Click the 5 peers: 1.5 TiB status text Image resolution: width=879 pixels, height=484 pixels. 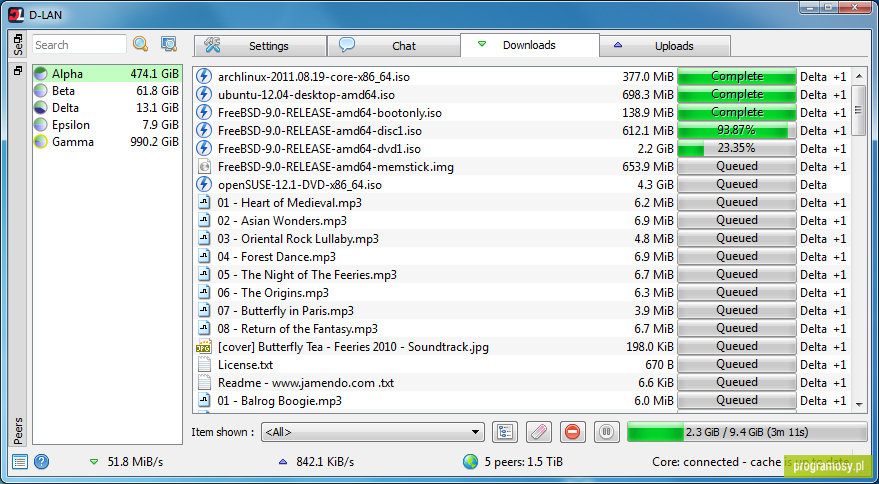coord(524,462)
